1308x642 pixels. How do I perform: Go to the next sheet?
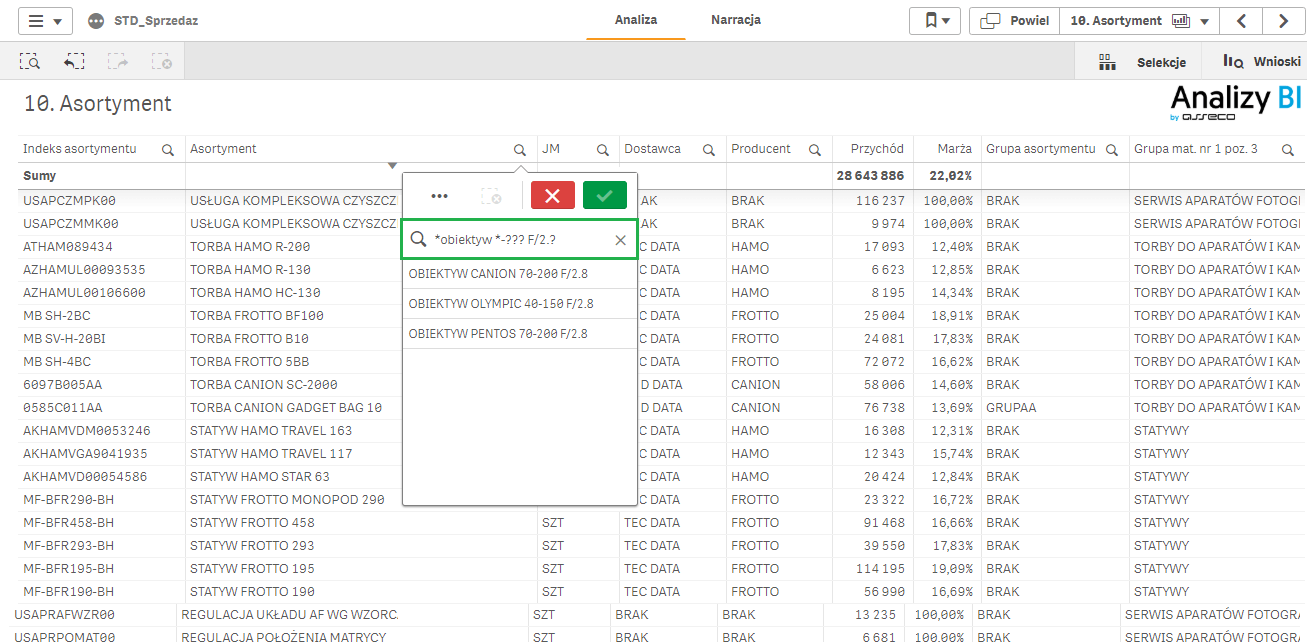(1283, 20)
